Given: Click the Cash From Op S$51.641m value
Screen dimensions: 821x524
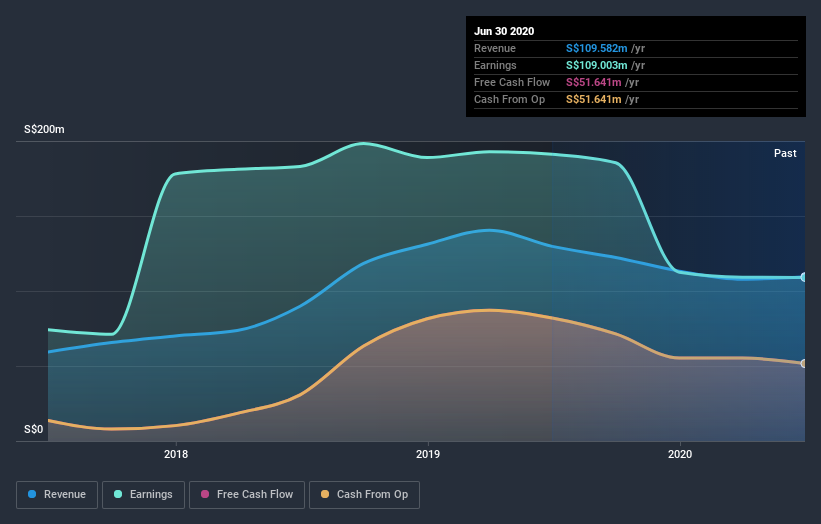Looking at the screenshot, I should click(594, 99).
